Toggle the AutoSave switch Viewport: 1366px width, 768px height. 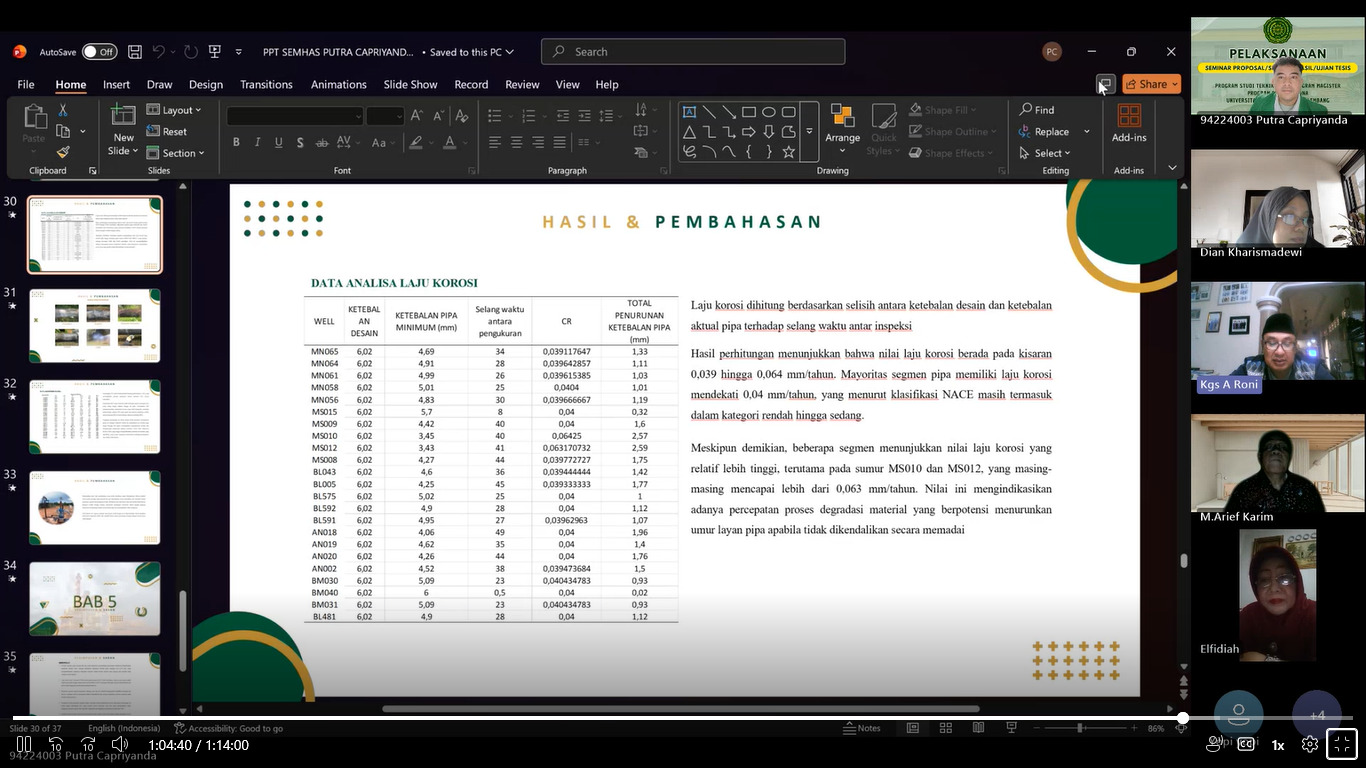click(x=99, y=52)
